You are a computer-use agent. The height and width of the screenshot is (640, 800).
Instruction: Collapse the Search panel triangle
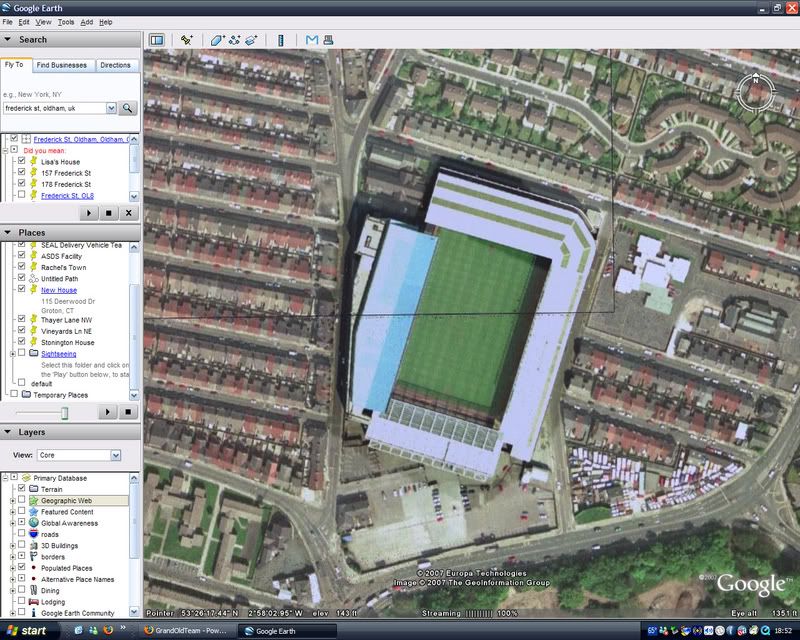click(x=8, y=39)
